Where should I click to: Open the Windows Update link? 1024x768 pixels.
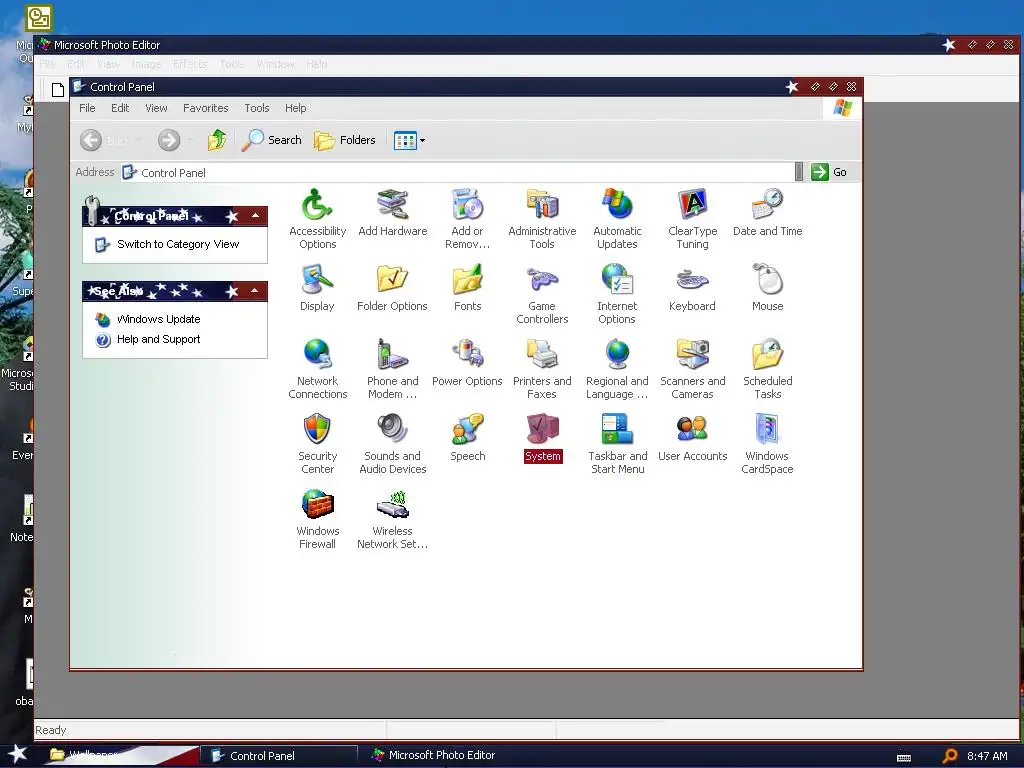158,319
